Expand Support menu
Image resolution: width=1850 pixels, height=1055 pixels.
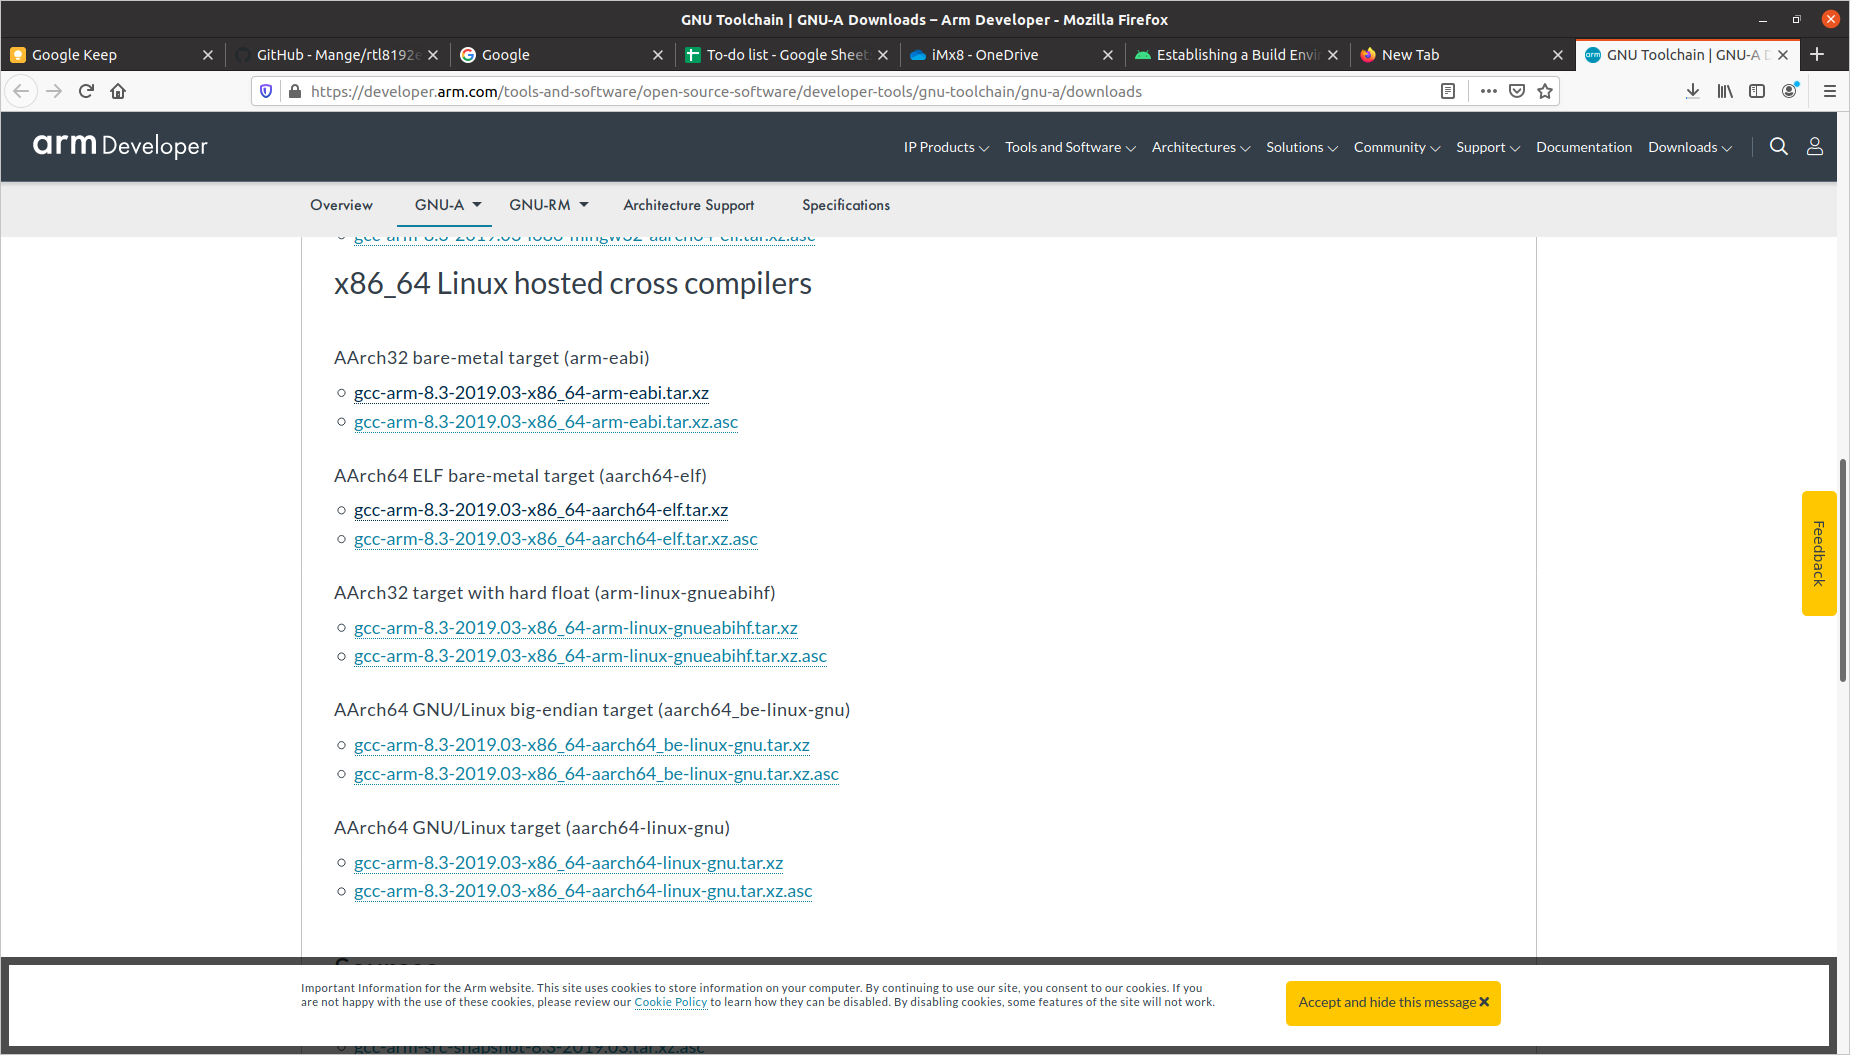pyautogui.click(x=1488, y=147)
